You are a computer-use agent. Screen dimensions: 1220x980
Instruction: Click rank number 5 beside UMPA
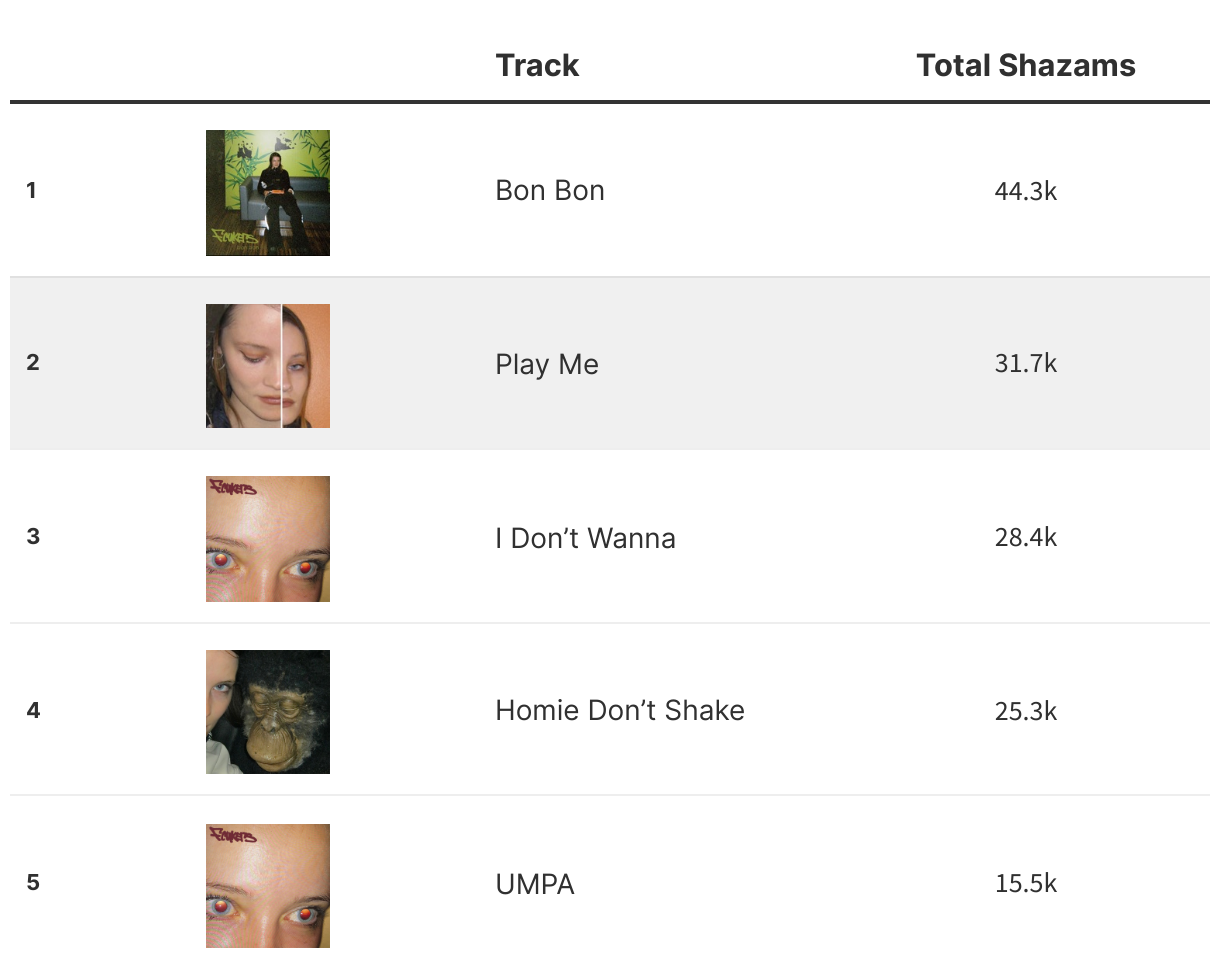[x=33, y=882]
